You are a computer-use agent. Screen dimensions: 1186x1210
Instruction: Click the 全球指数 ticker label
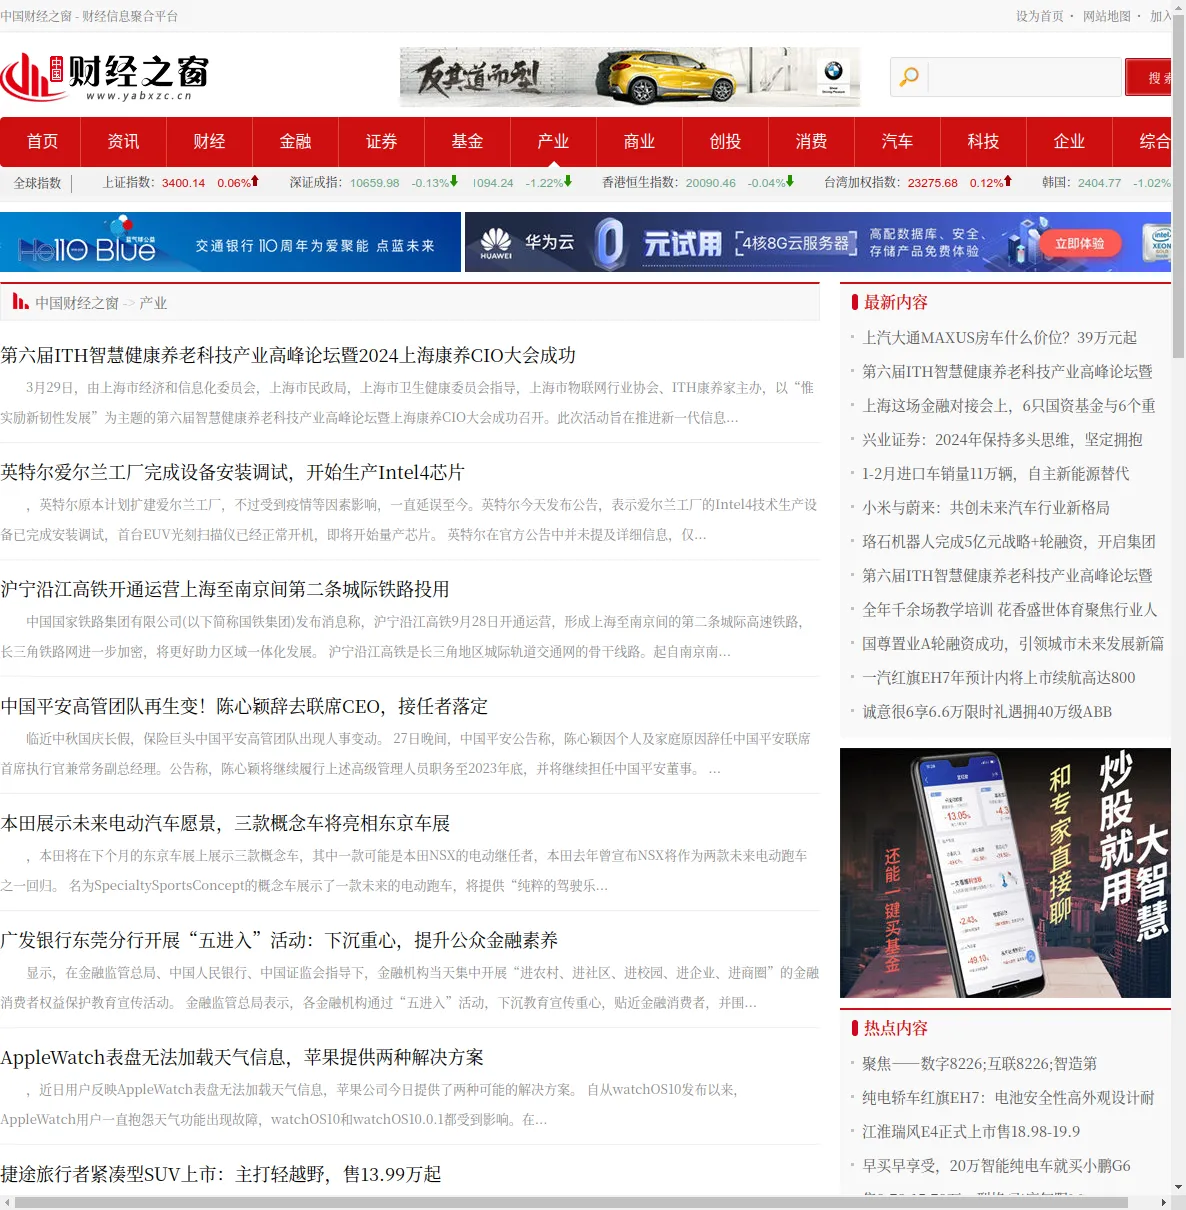click(38, 183)
